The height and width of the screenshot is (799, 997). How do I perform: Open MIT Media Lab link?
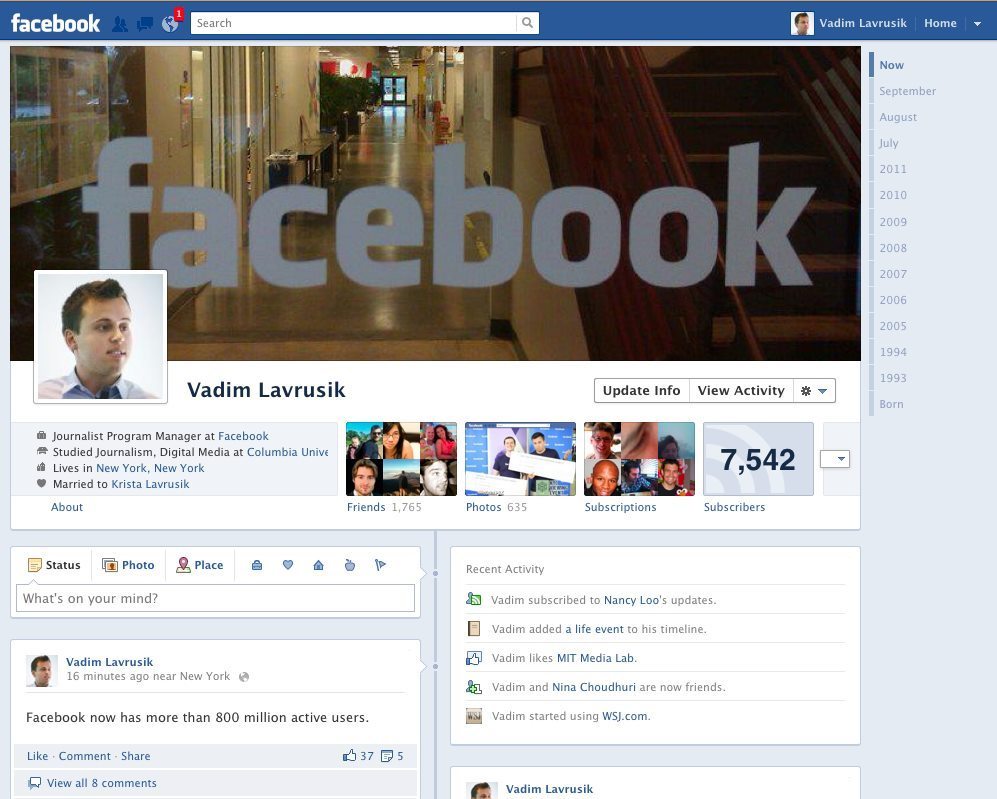pos(596,659)
